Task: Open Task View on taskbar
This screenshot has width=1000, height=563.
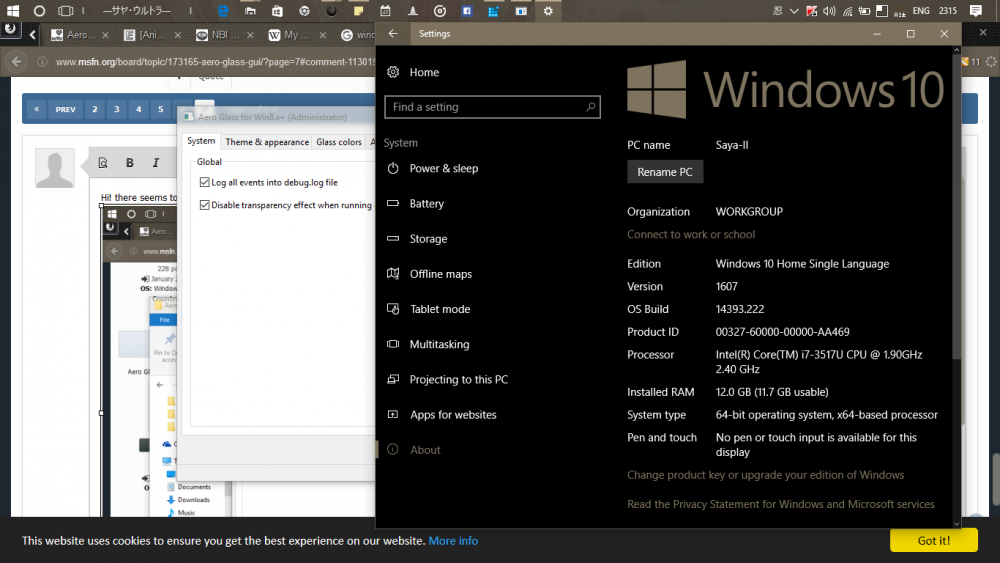Action: point(66,11)
